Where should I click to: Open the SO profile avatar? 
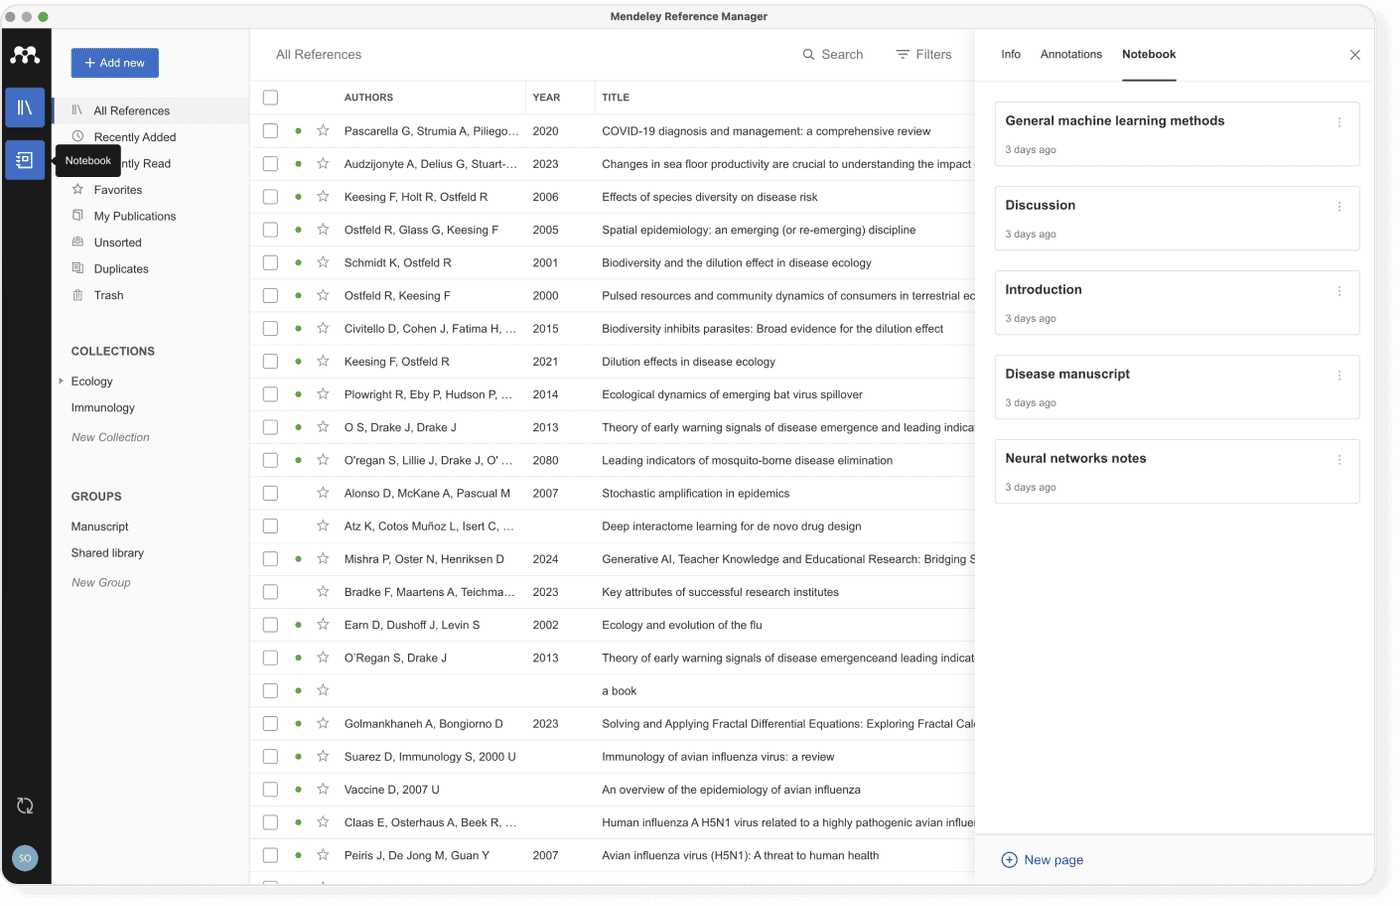click(x=25, y=857)
